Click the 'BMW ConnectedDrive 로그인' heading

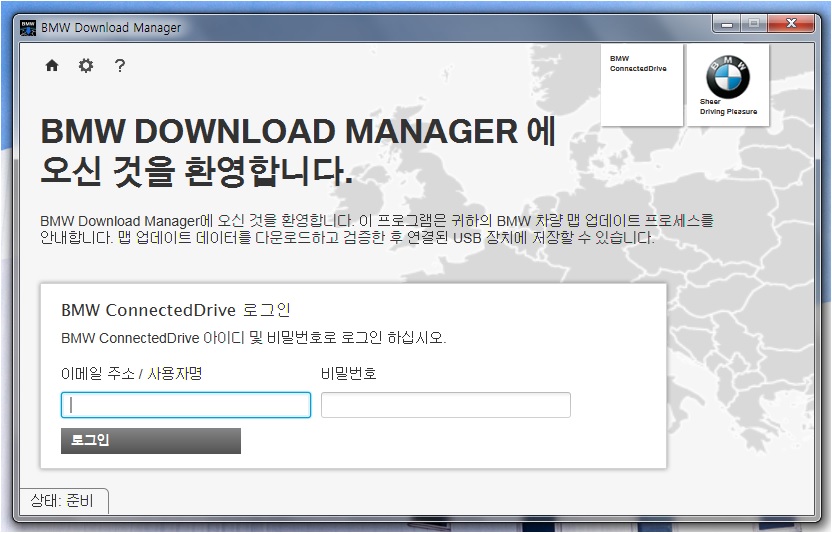(176, 310)
